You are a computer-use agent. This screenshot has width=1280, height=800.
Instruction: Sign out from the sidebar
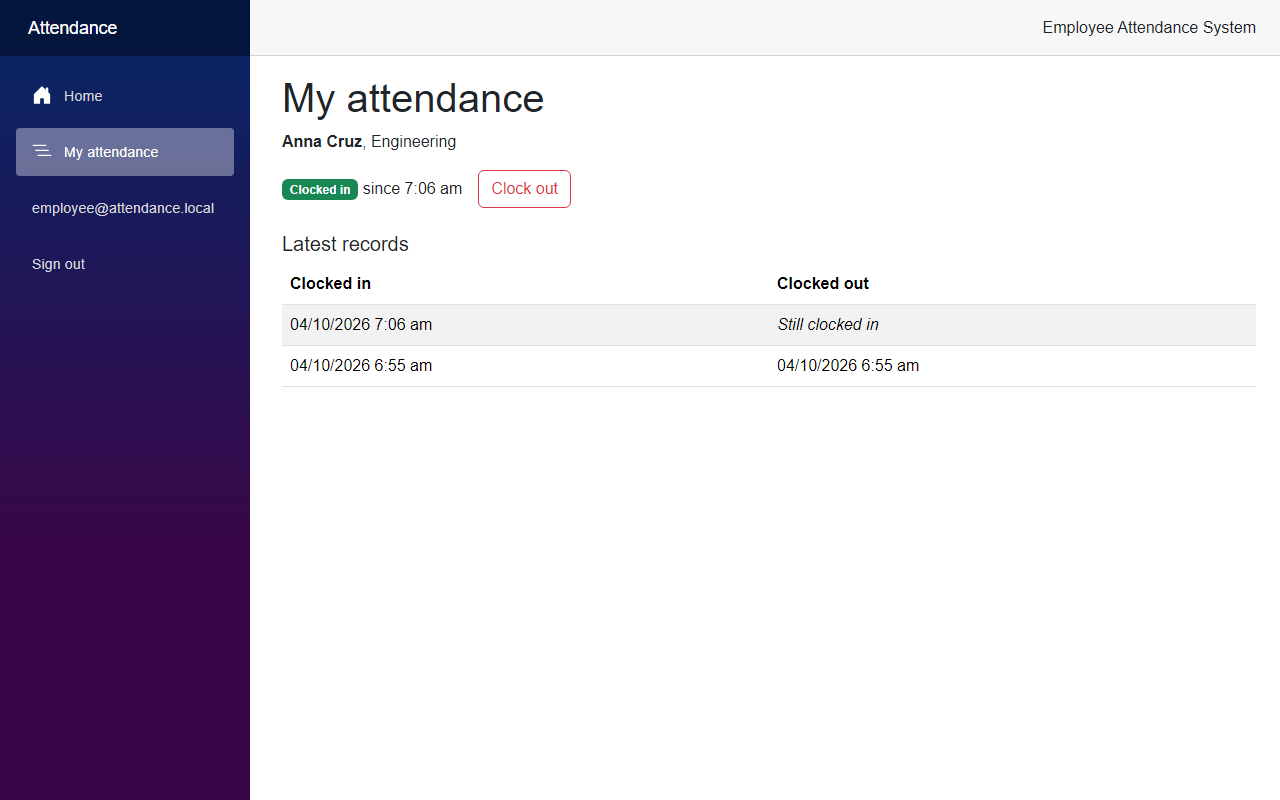tap(58, 264)
